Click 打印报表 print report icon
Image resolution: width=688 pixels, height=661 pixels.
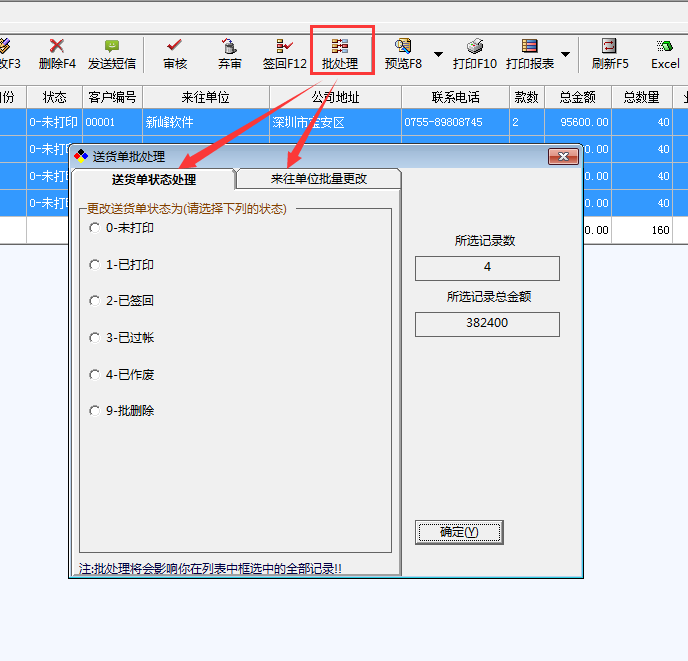(x=530, y=46)
